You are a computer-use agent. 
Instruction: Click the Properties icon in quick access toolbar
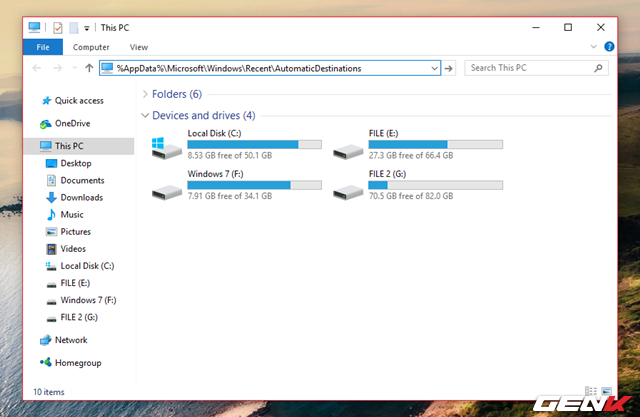pos(58,28)
